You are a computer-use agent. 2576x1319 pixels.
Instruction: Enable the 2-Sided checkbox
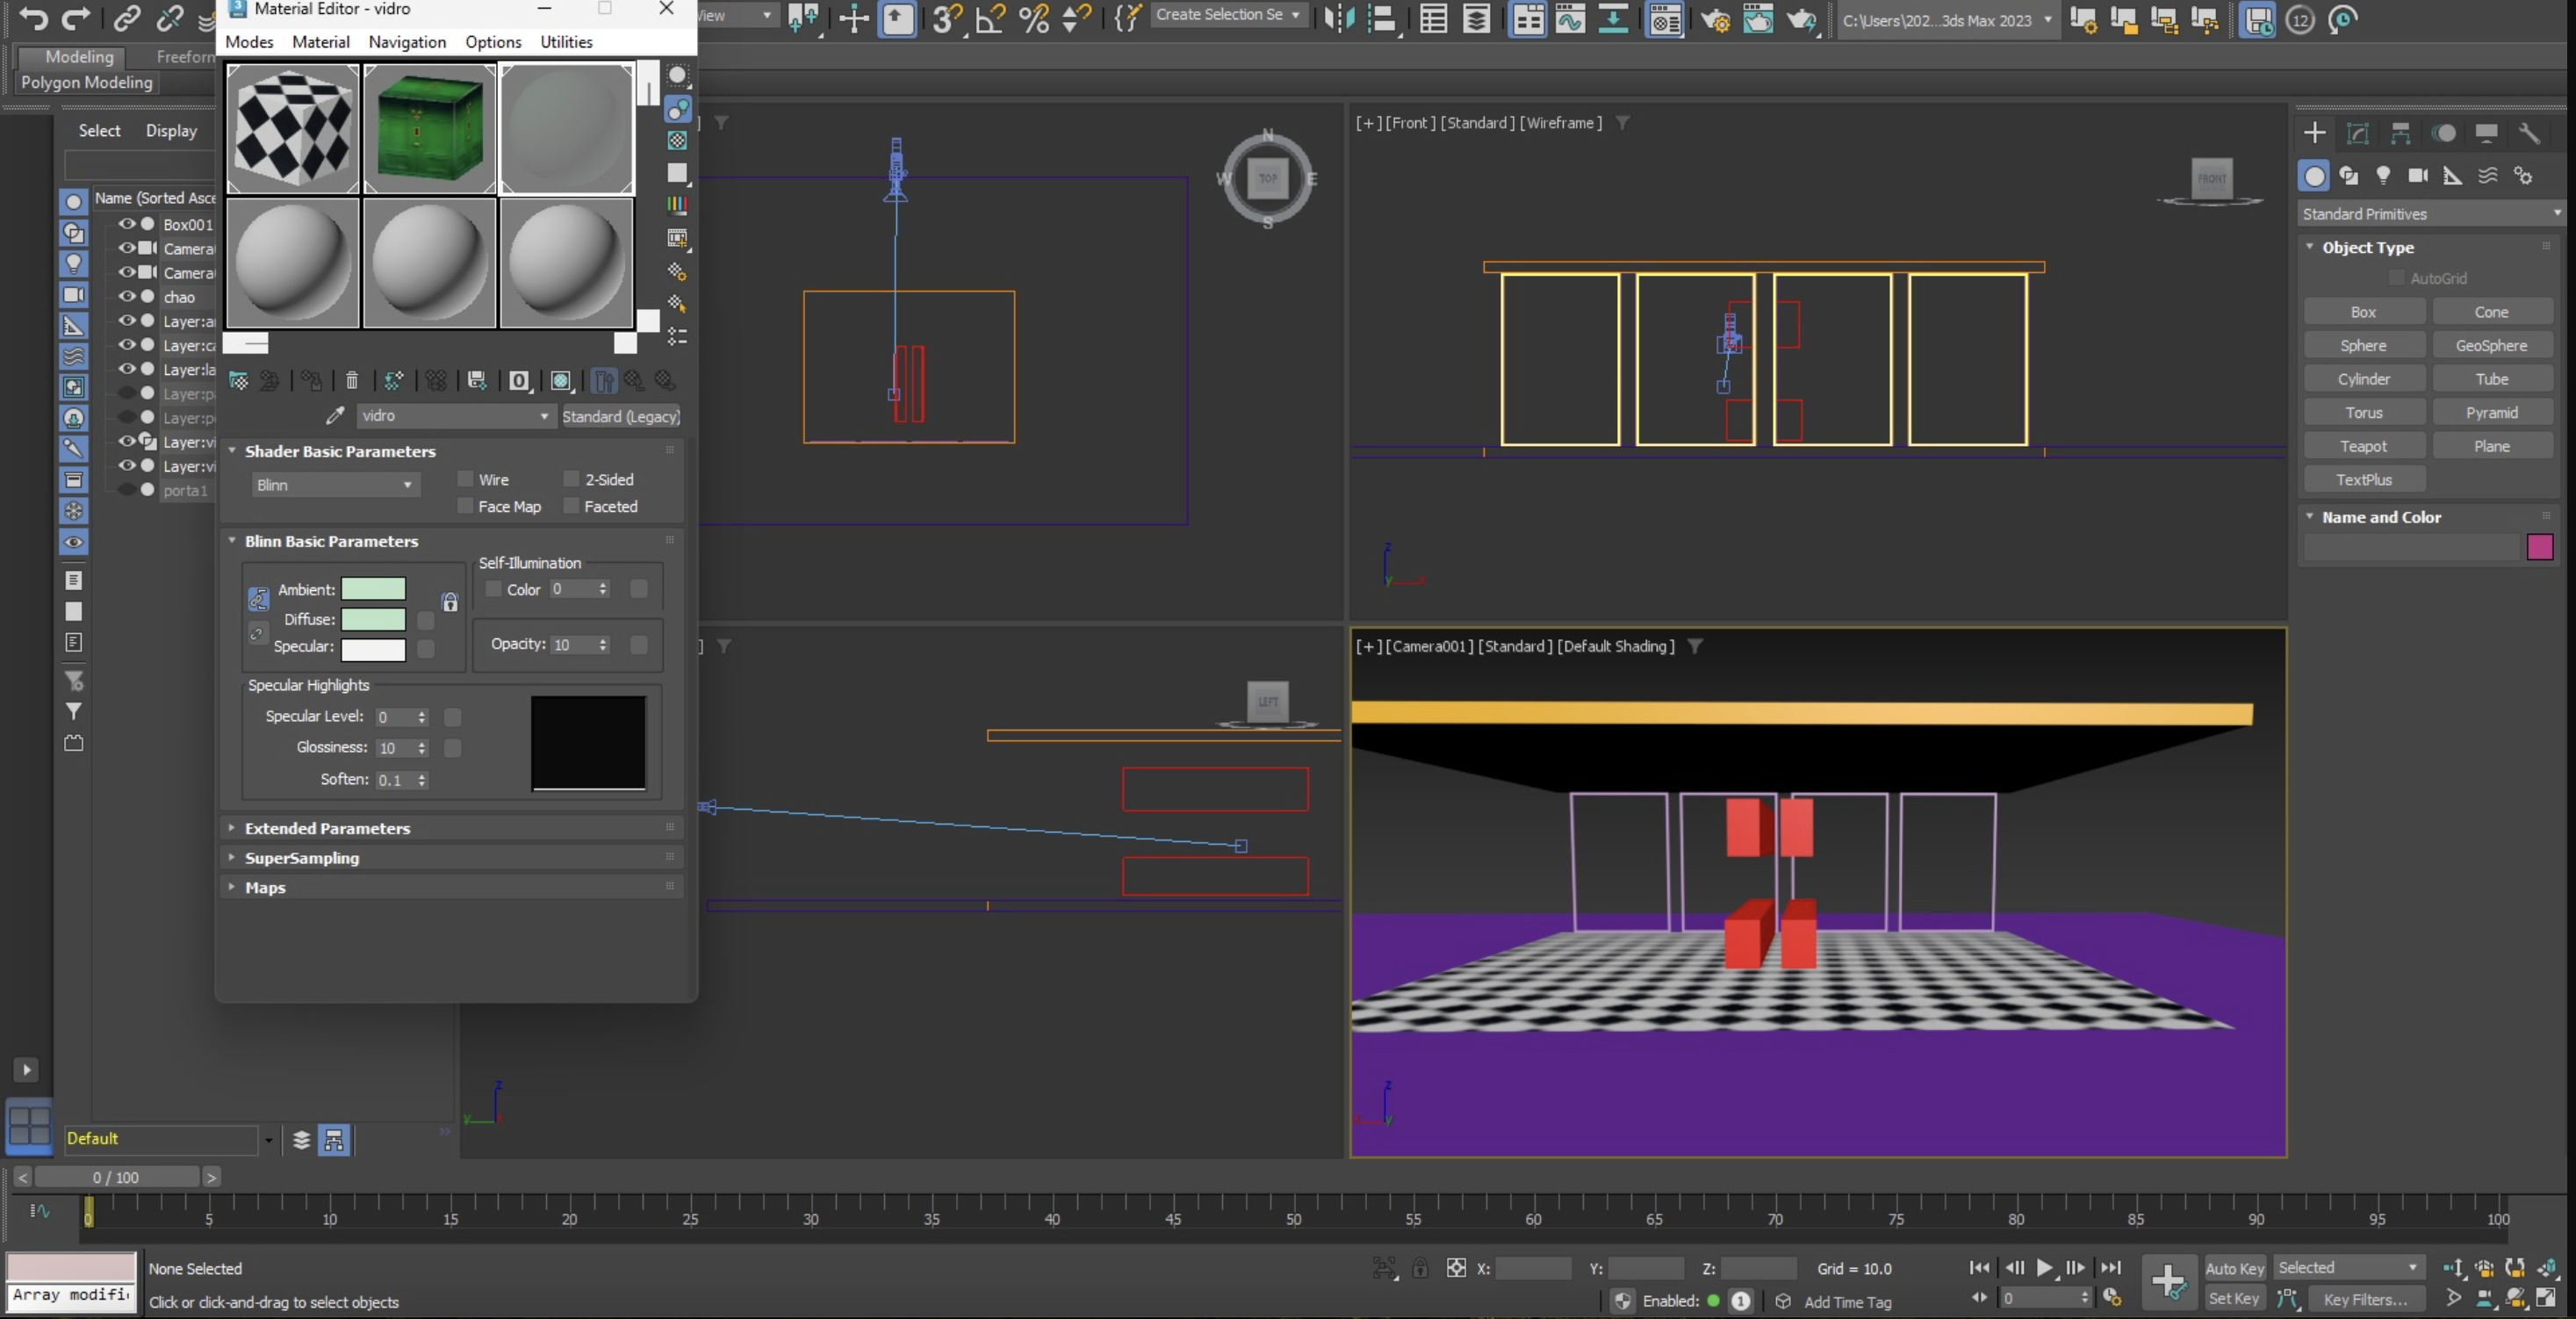click(571, 479)
